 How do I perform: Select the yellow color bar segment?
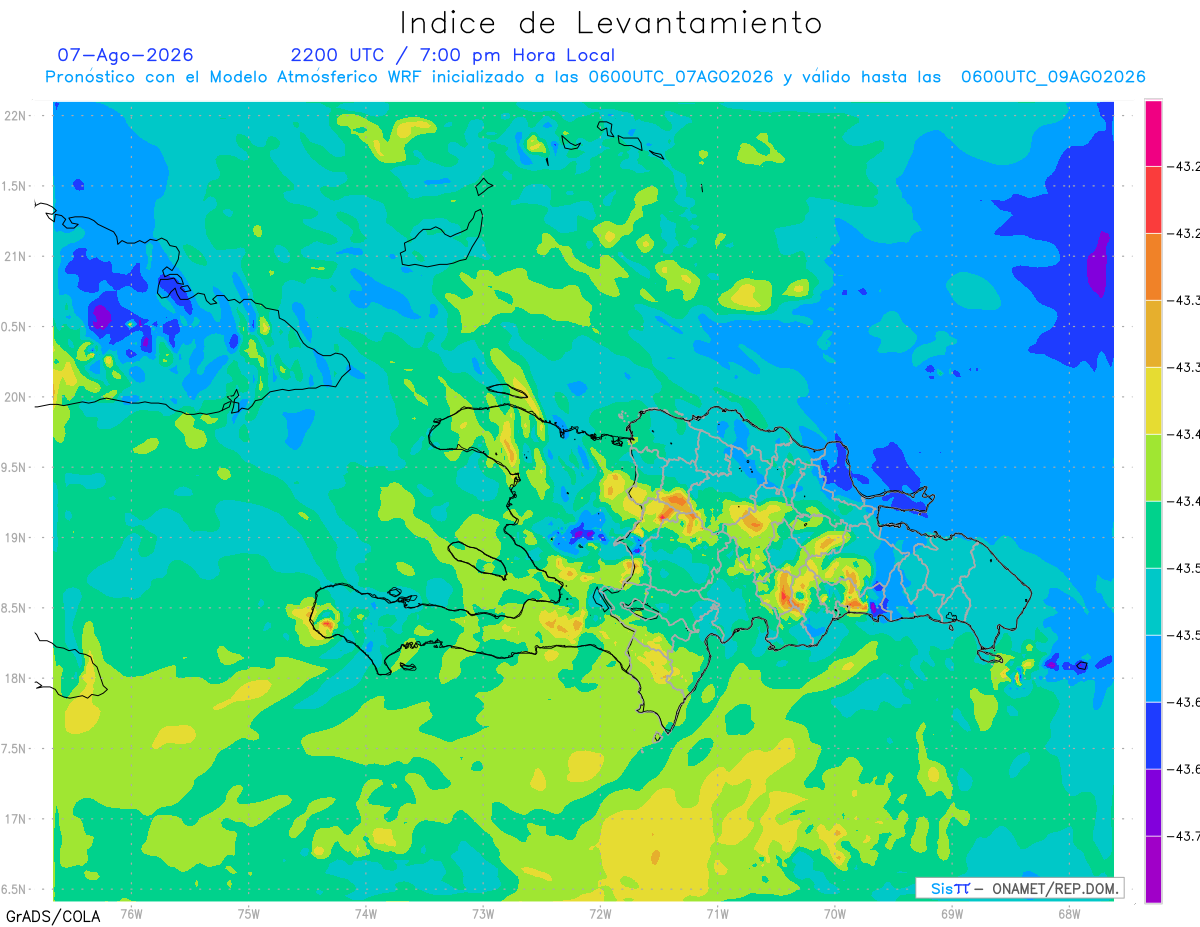click(x=1153, y=400)
